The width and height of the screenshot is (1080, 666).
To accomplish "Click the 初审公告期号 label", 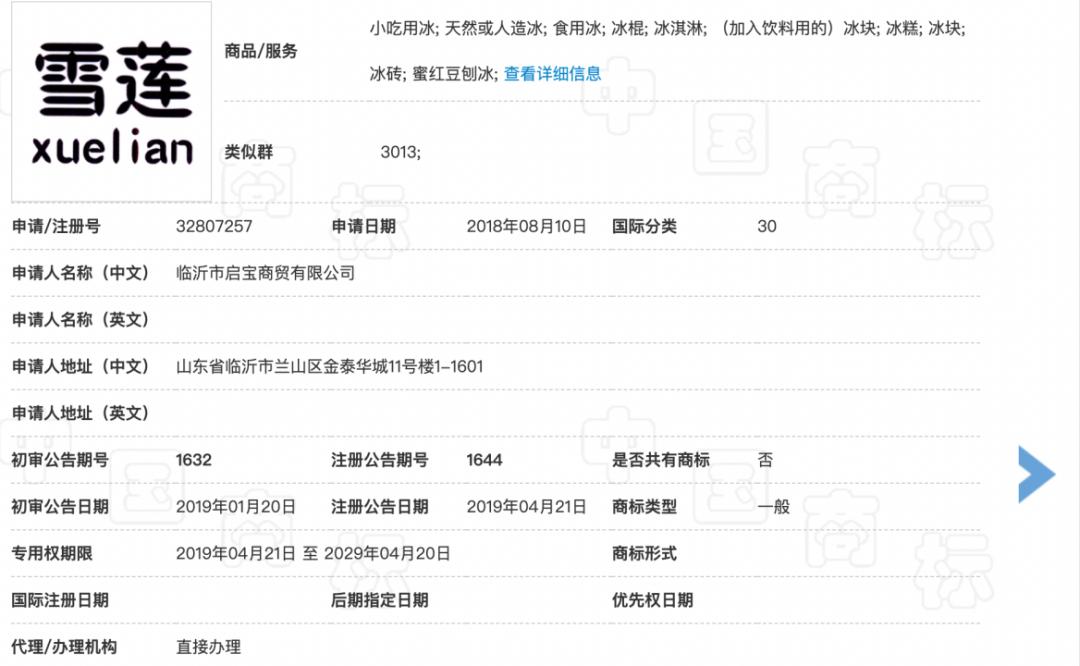I will (60, 460).
